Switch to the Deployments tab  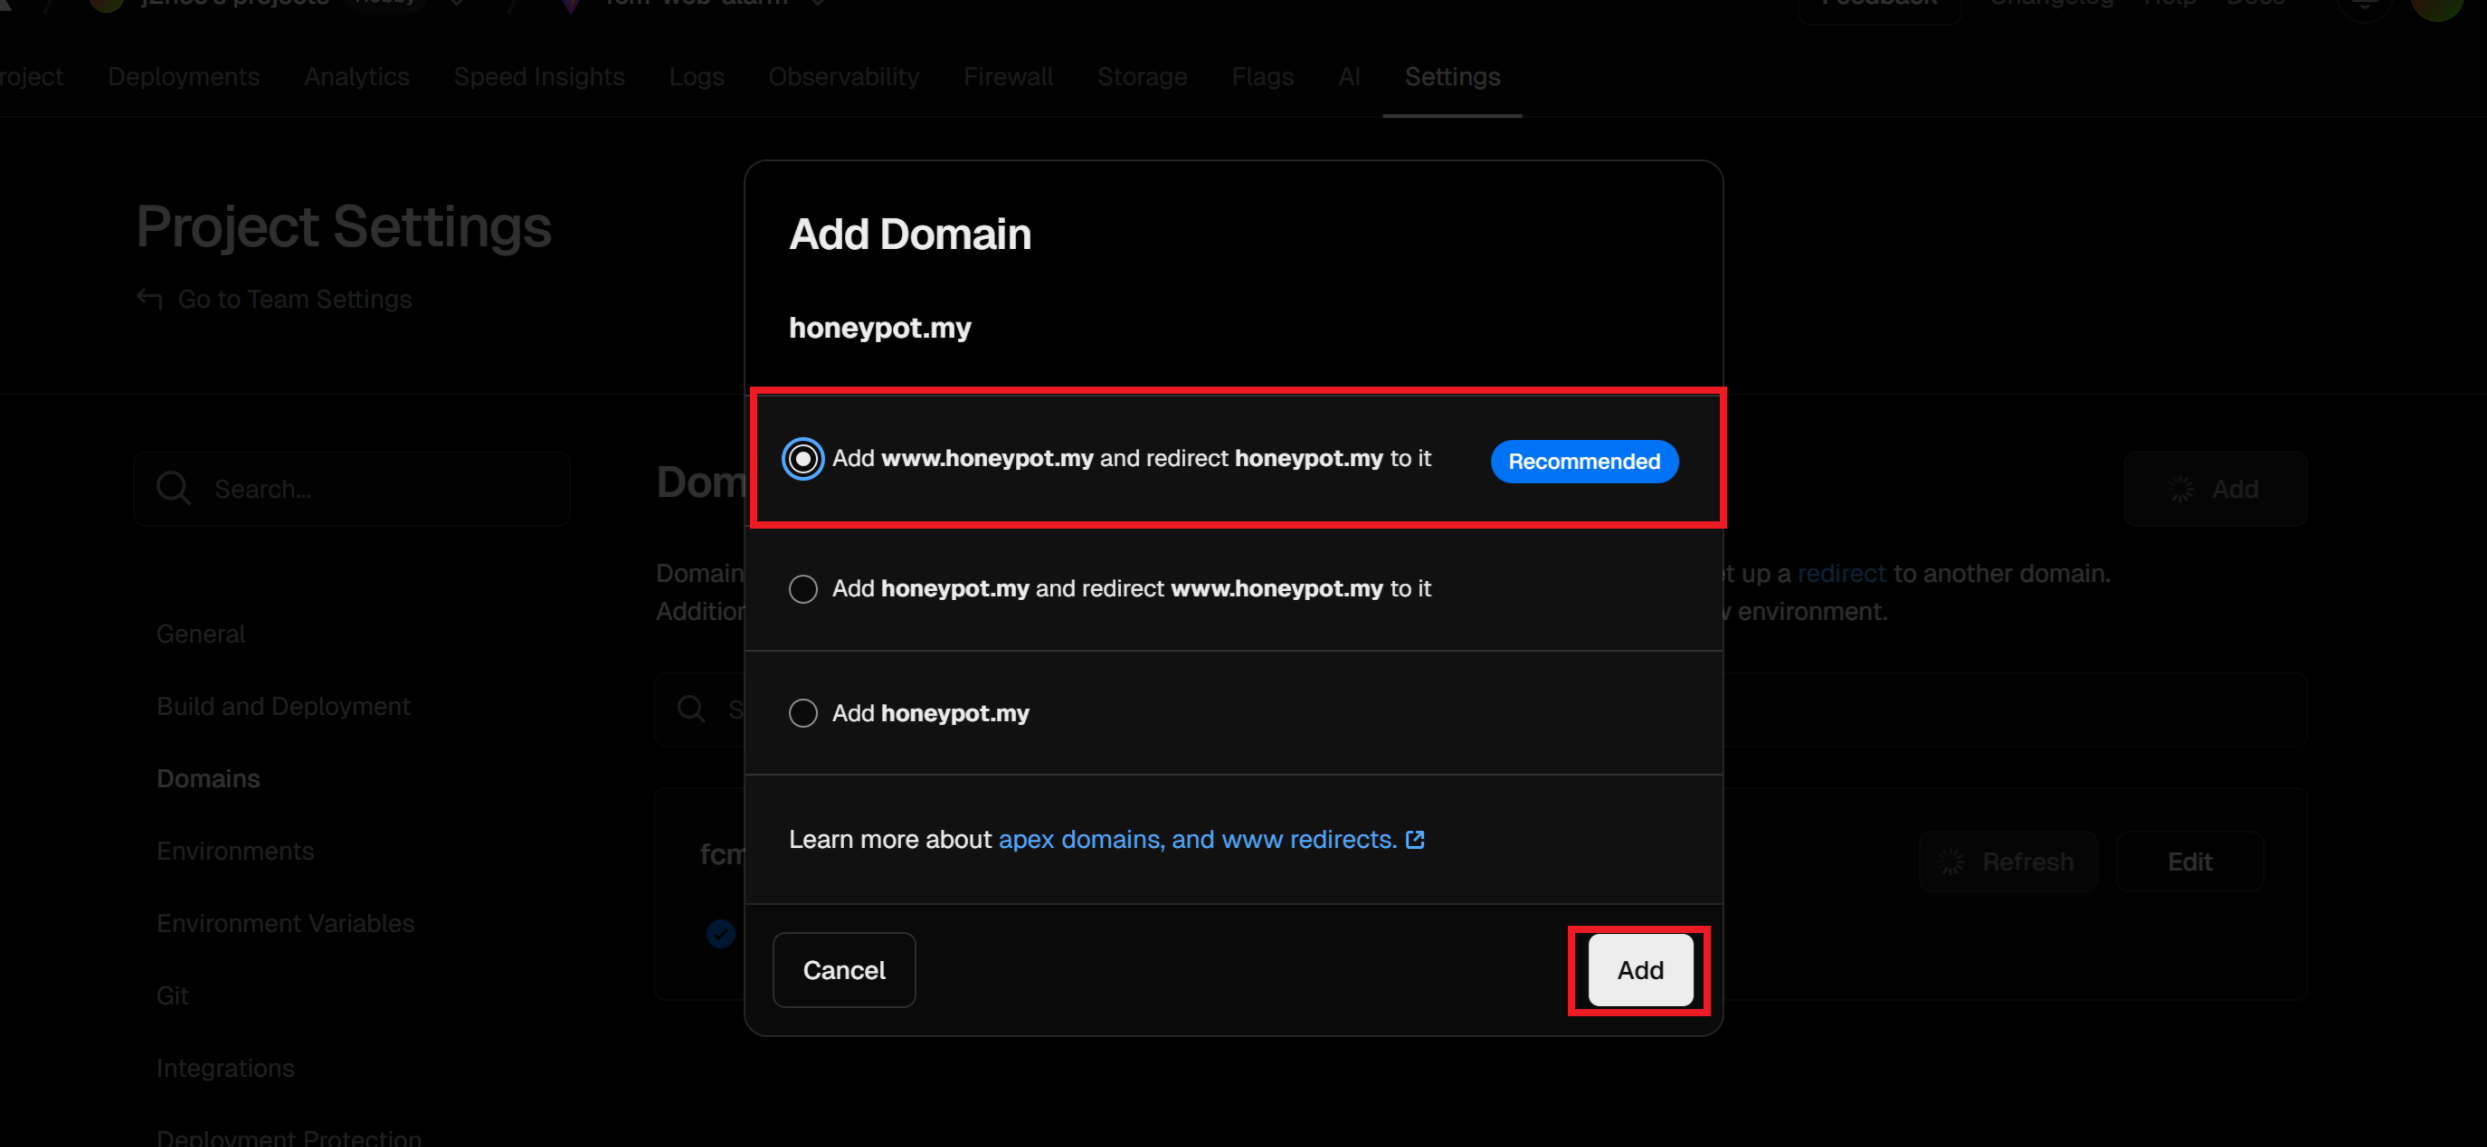point(183,77)
